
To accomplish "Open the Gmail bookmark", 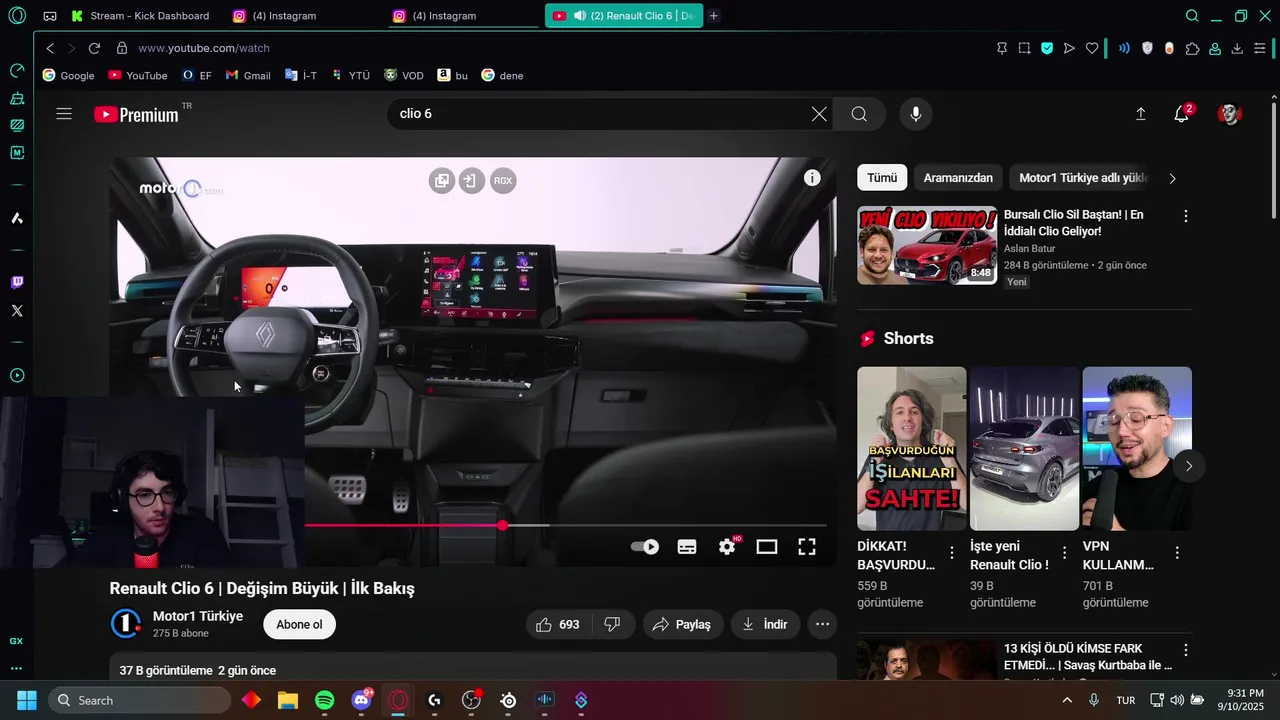I will (x=248, y=75).
